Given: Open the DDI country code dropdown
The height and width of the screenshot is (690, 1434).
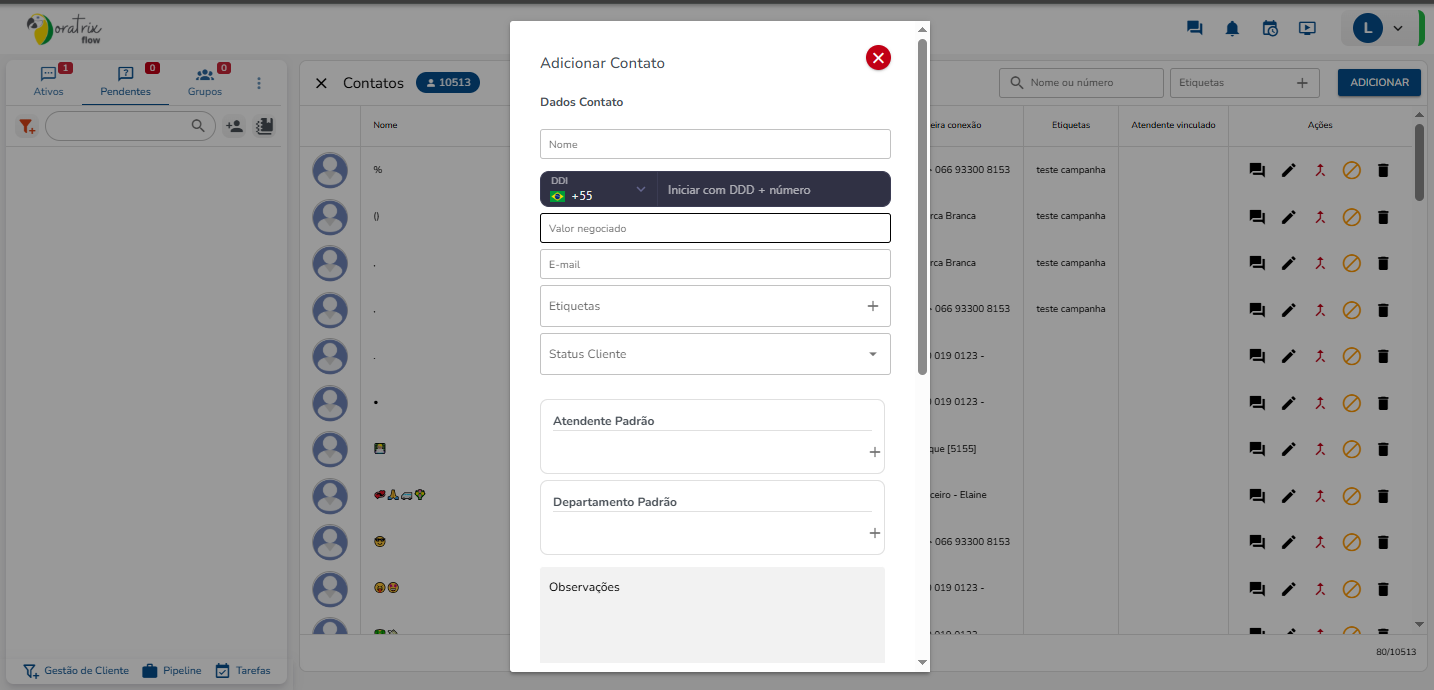Looking at the screenshot, I should [x=599, y=189].
